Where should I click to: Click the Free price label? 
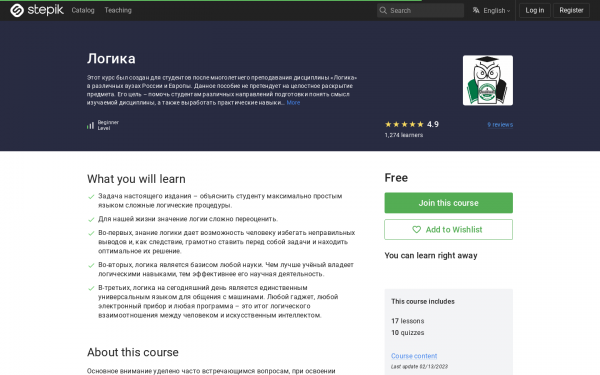396,178
